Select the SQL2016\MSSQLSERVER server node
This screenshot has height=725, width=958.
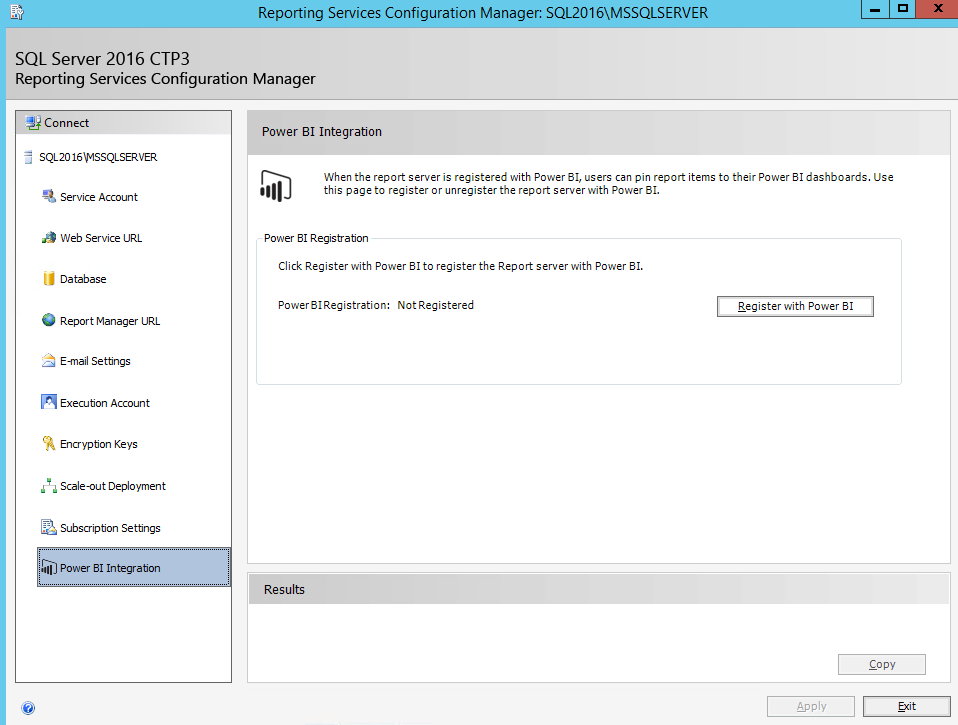[97, 157]
